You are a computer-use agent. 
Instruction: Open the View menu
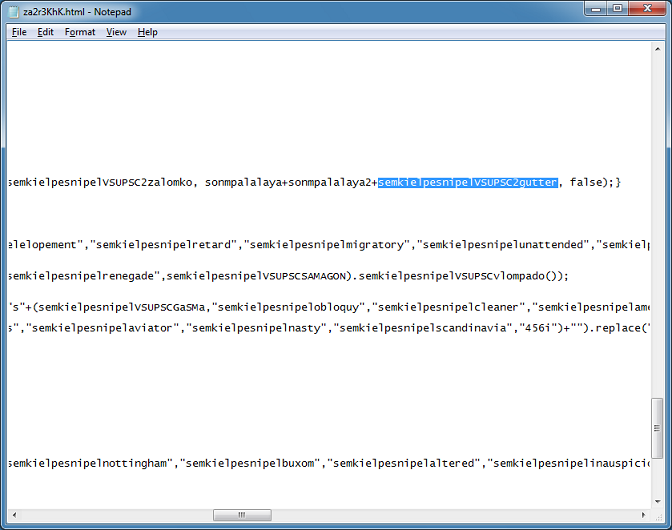coord(116,32)
